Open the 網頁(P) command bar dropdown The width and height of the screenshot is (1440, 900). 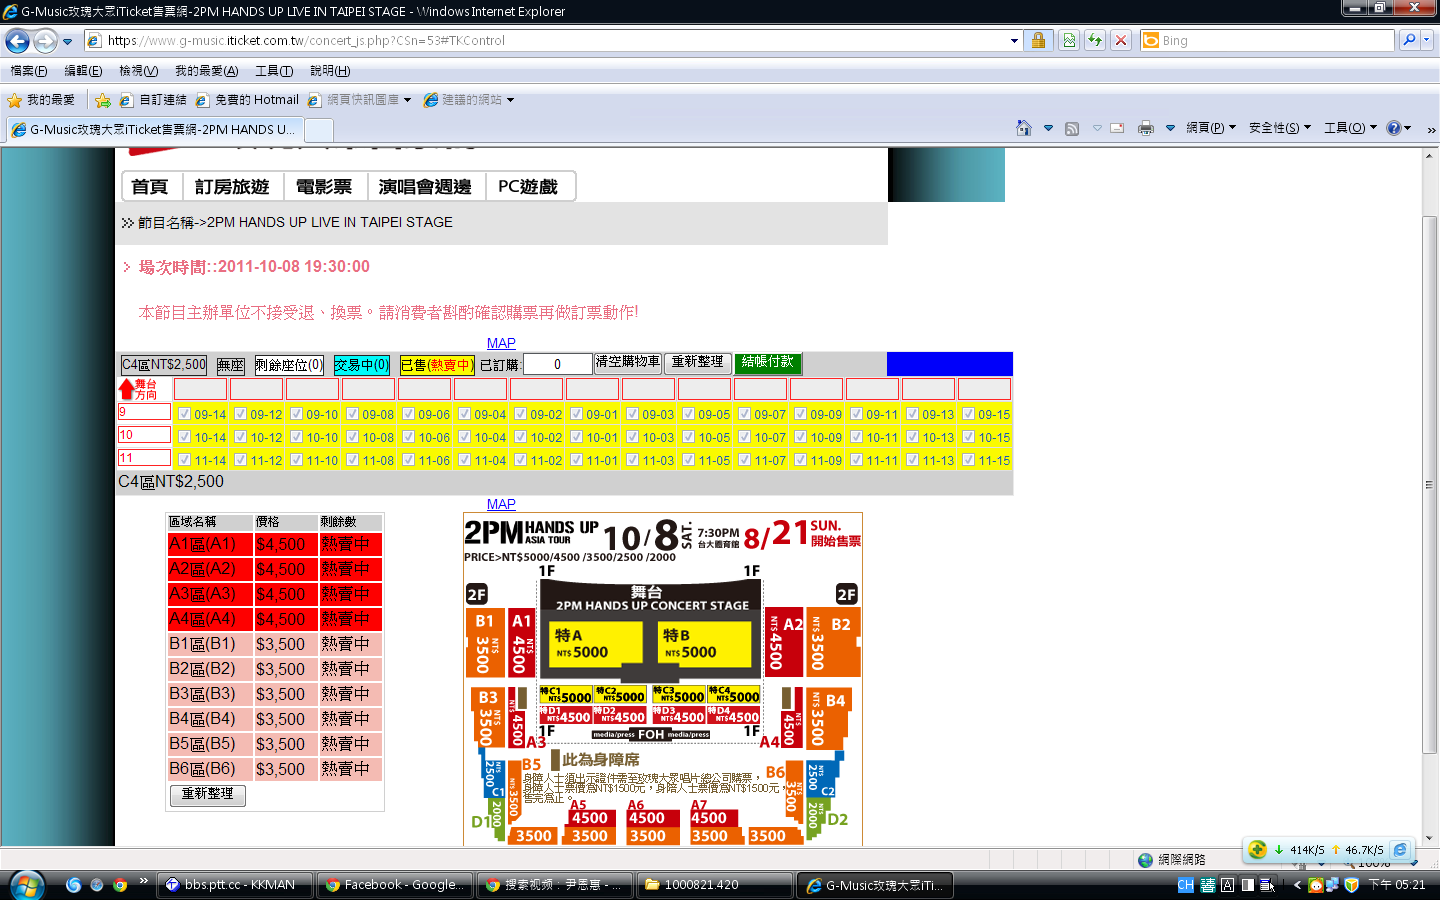tap(1211, 128)
